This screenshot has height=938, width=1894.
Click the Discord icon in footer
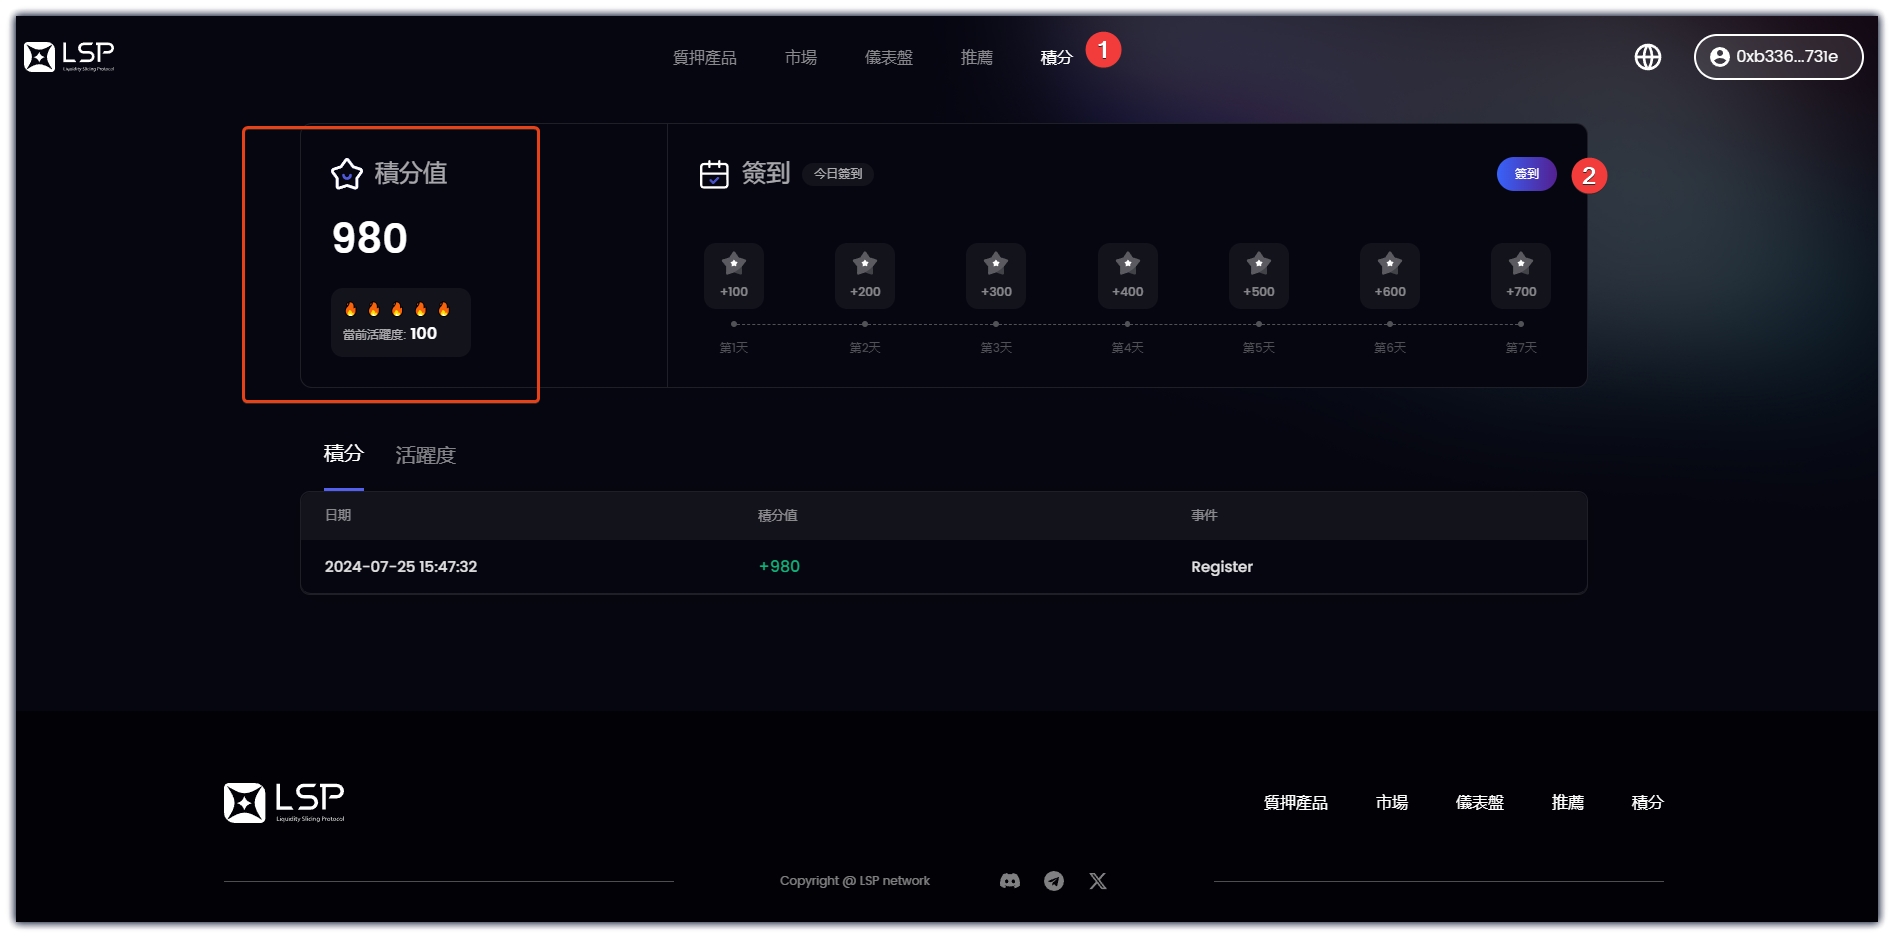click(1009, 881)
